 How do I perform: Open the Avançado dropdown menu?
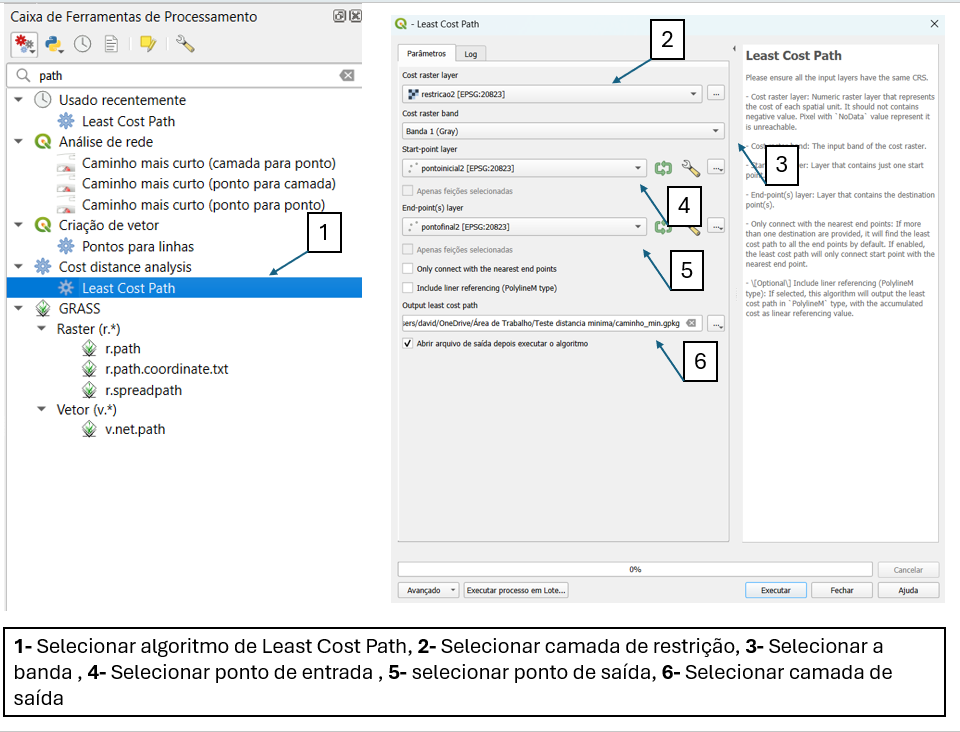pos(427,589)
